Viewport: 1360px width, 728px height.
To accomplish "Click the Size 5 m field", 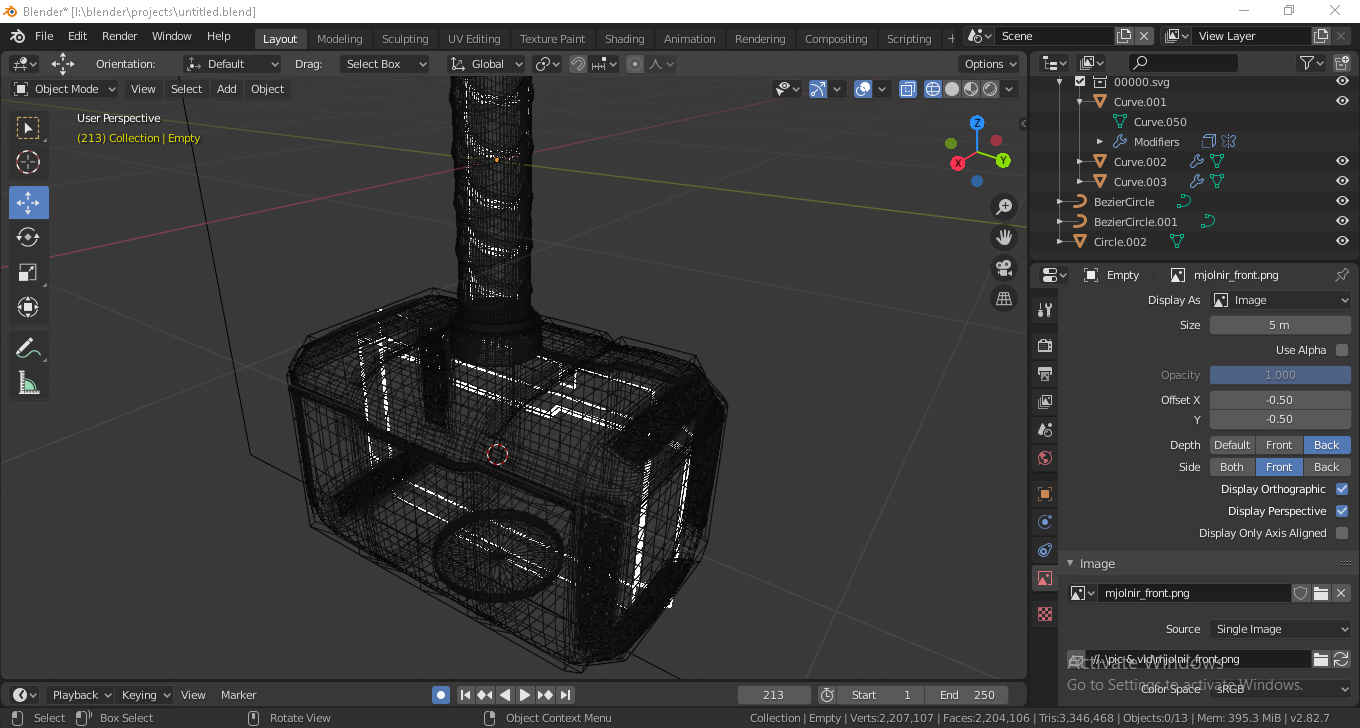I will [1280, 325].
